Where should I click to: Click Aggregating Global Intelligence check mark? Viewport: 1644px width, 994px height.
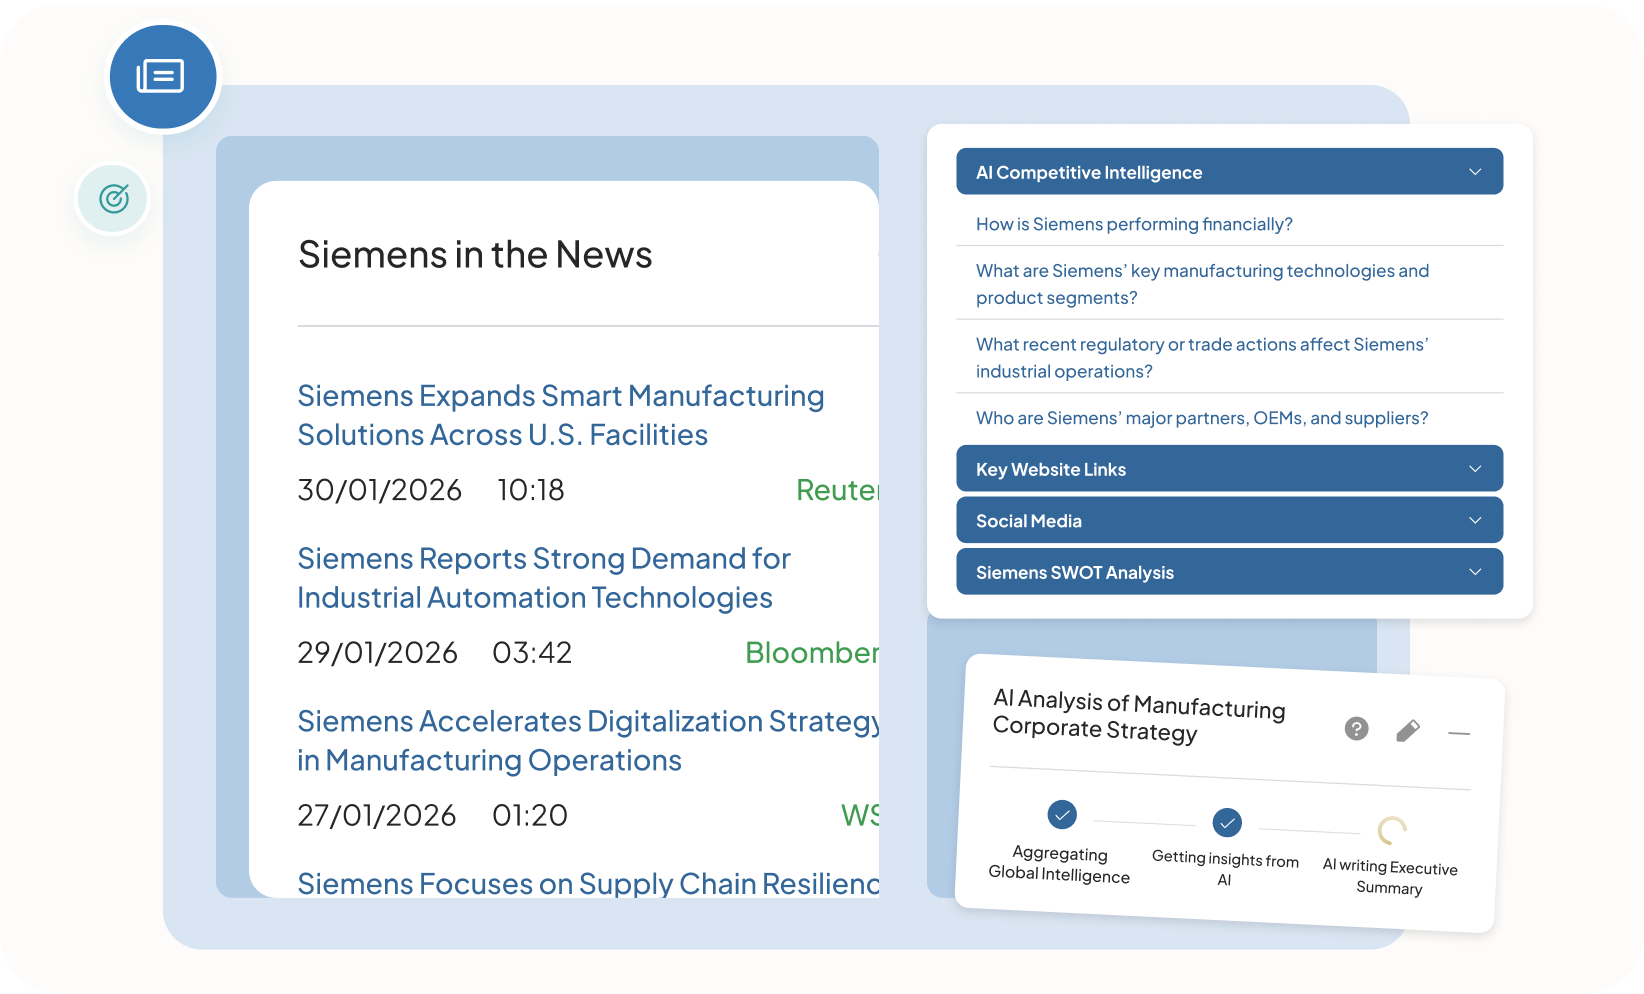click(1062, 814)
